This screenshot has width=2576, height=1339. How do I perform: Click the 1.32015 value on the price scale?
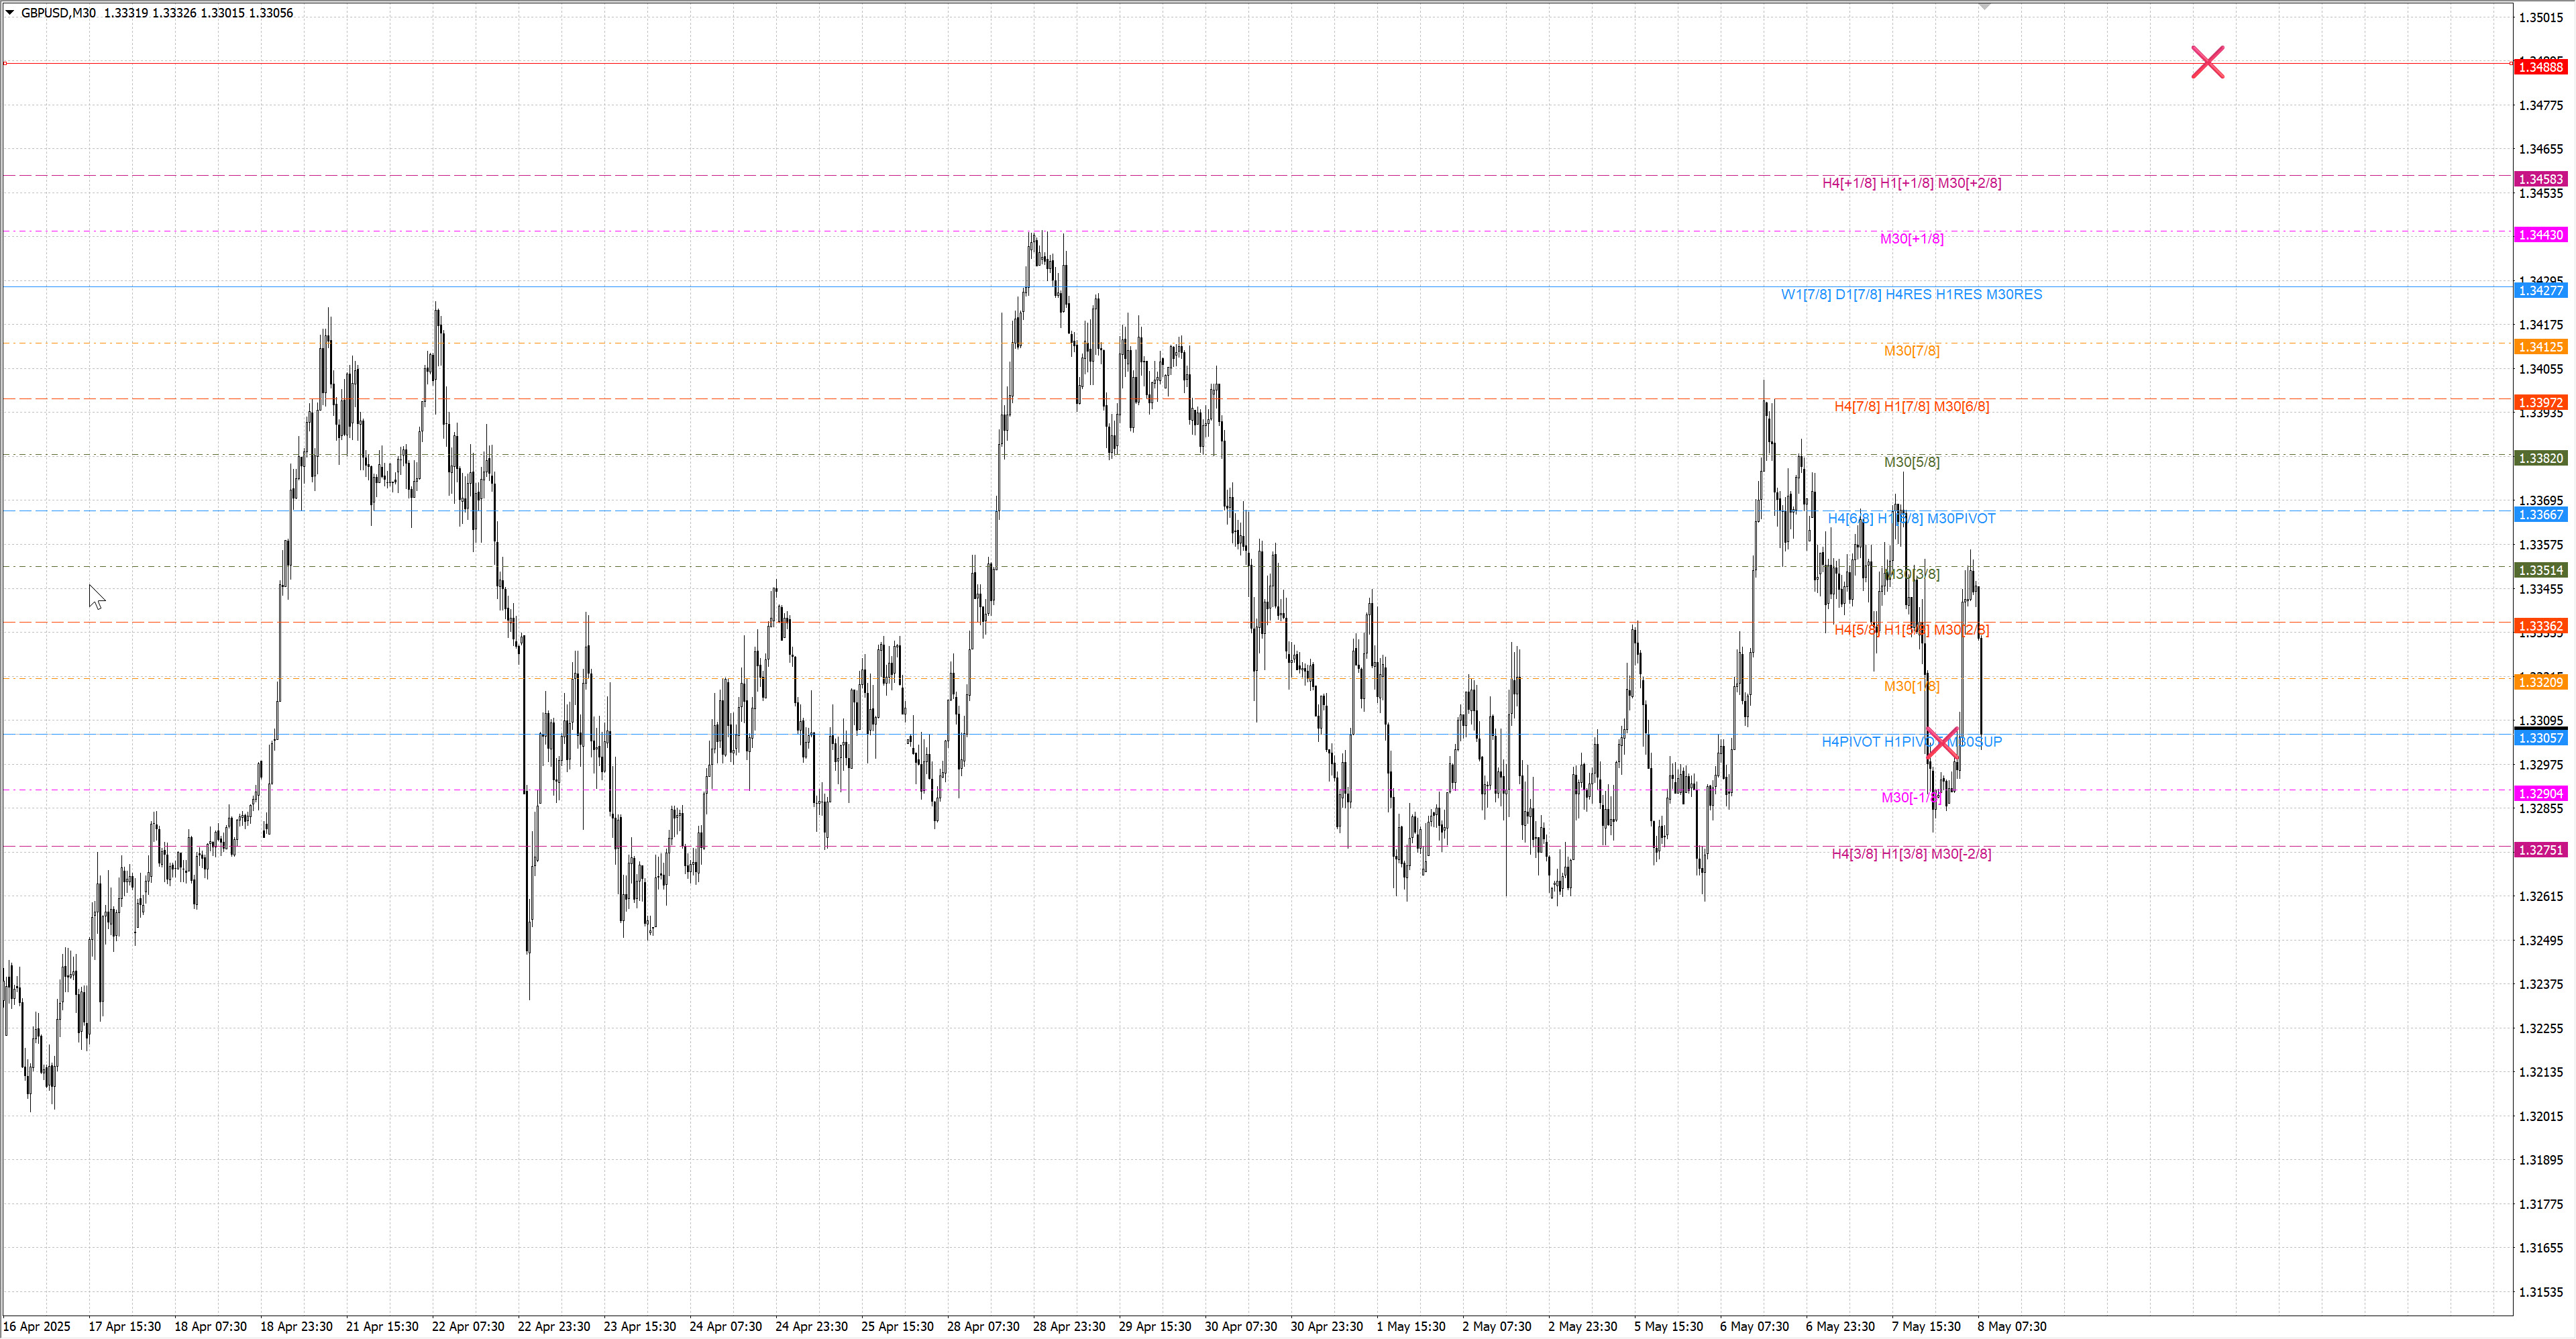point(2540,1116)
